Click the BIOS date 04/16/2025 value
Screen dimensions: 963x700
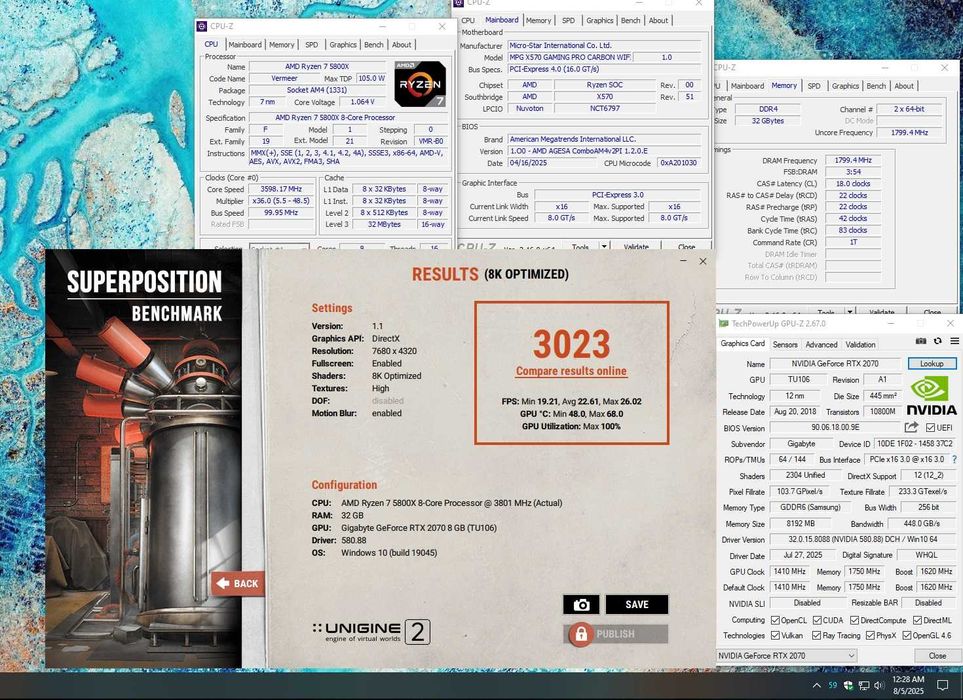[552, 163]
